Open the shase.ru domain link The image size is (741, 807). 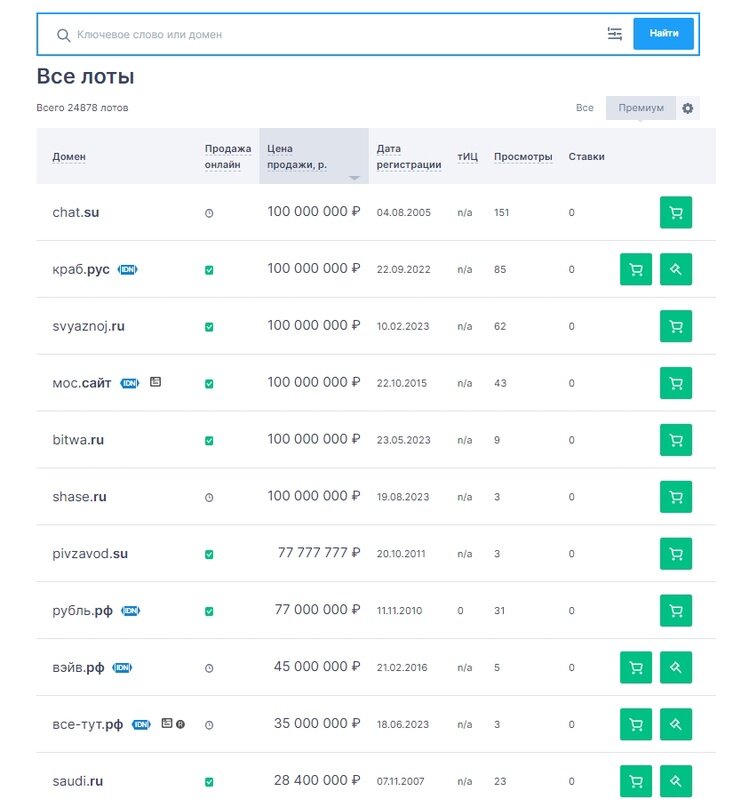pyautogui.click(x=79, y=497)
